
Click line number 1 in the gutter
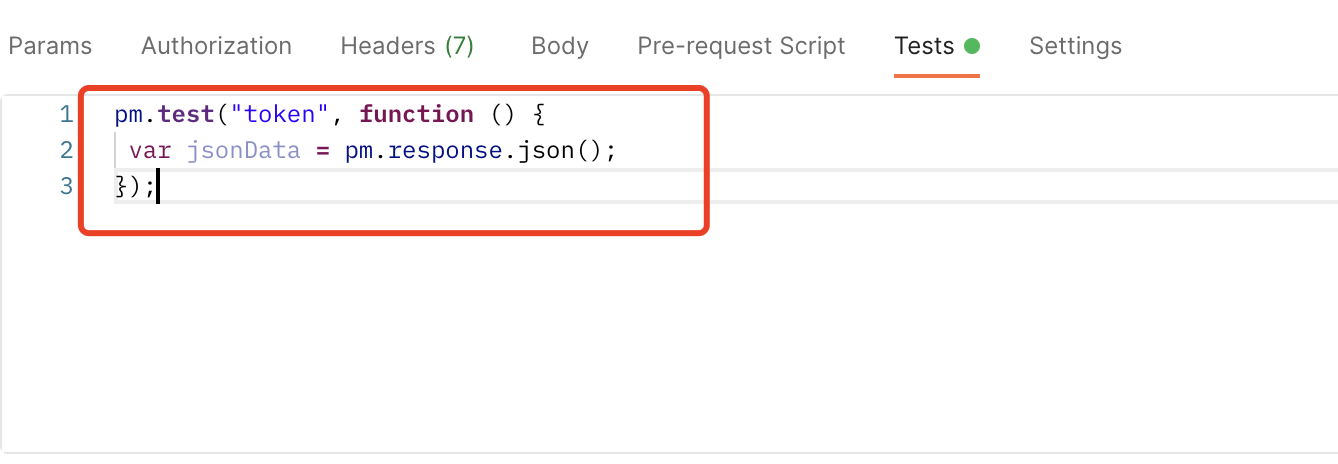click(x=66, y=115)
